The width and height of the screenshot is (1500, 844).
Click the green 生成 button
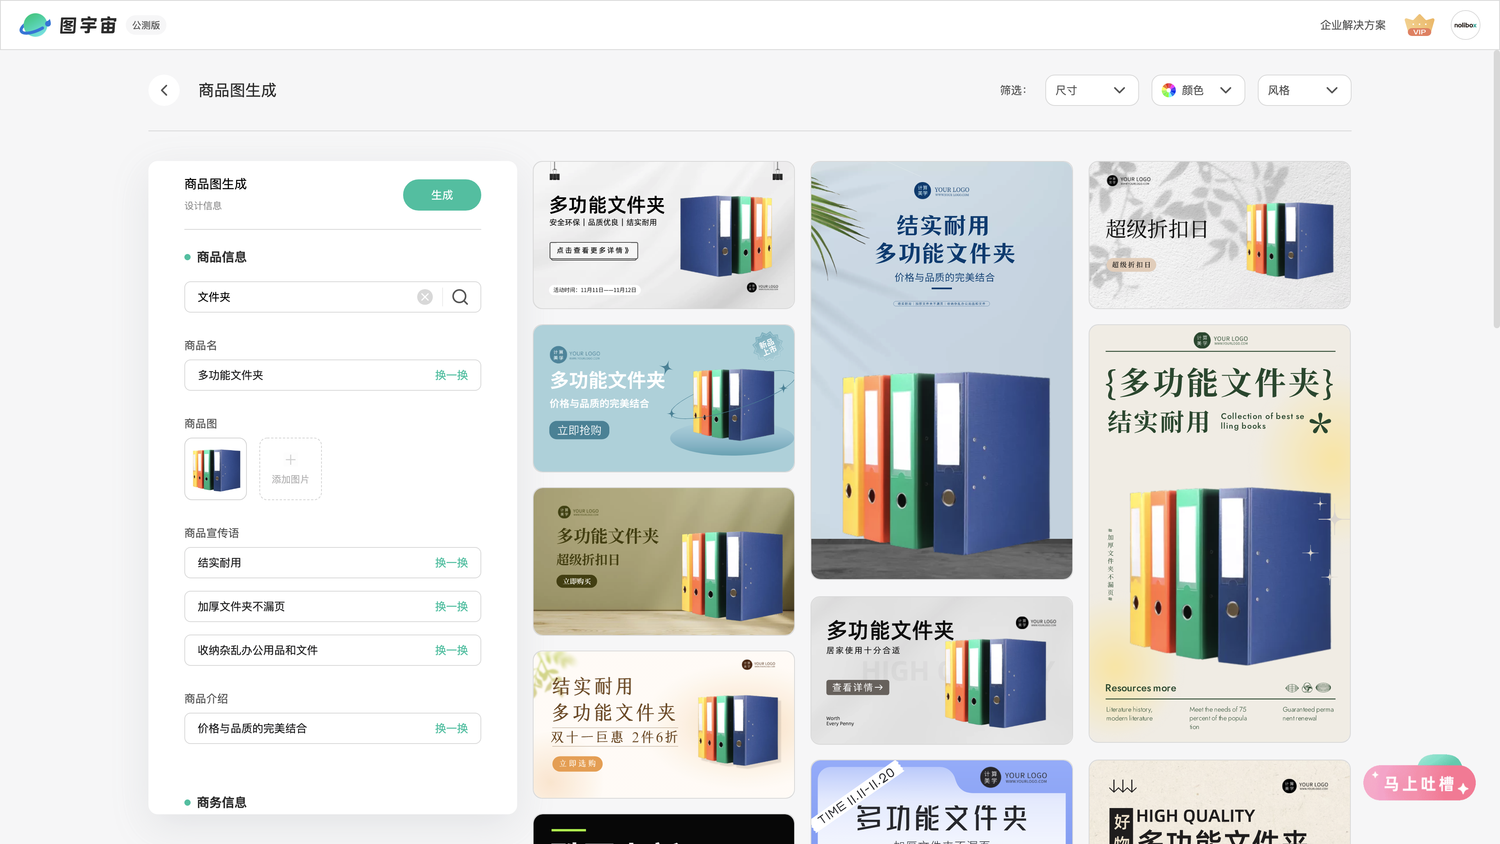[442, 195]
